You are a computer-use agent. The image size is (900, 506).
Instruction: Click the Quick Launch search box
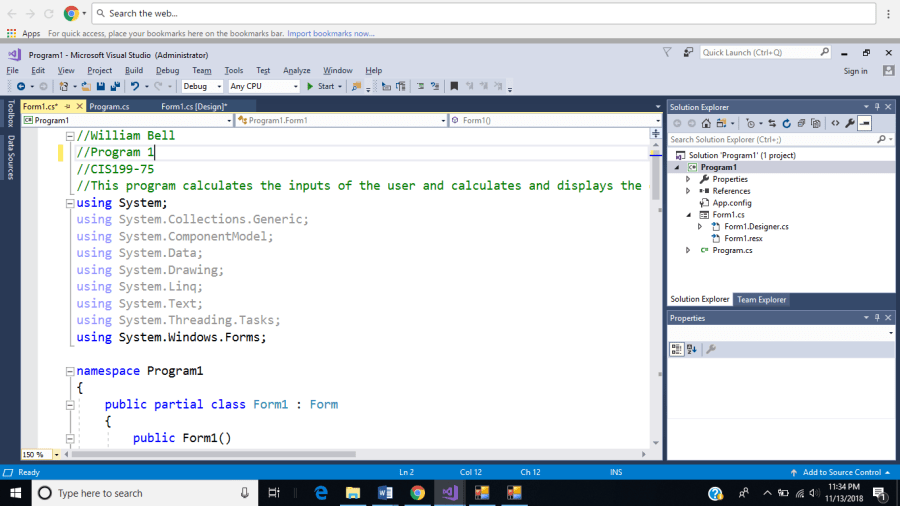pos(765,52)
